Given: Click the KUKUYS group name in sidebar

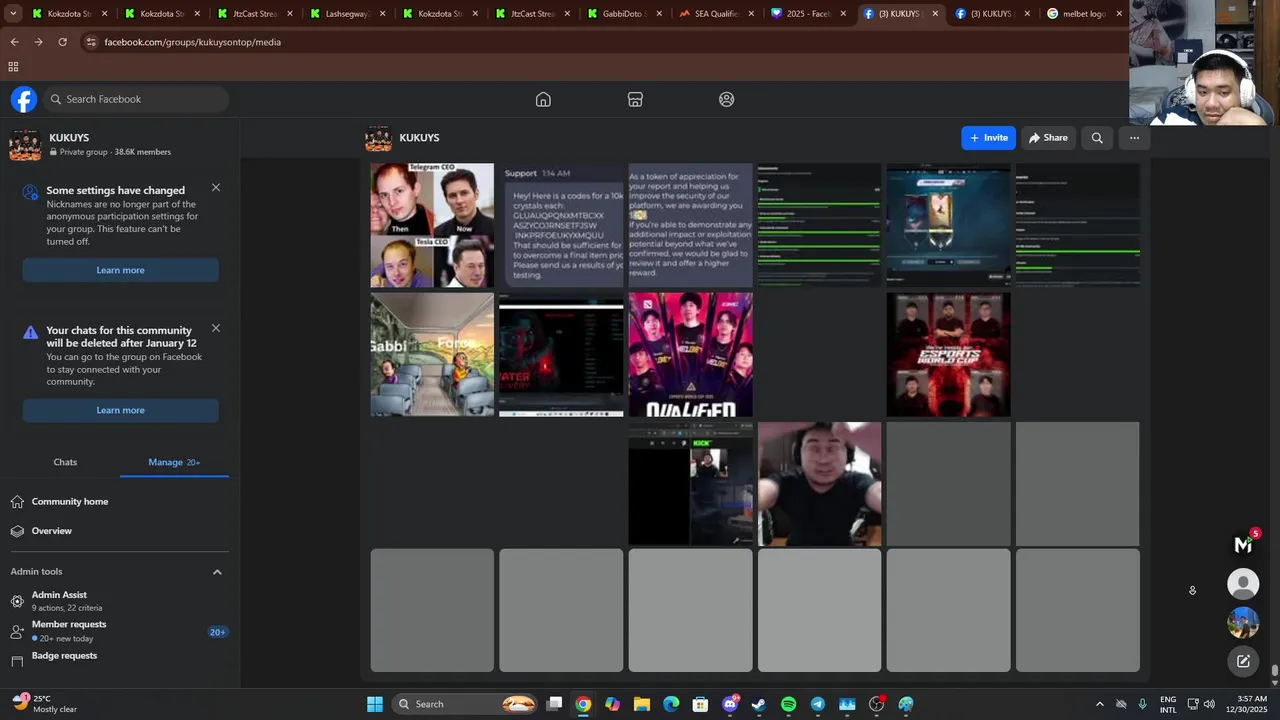Looking at the screenshot, I should (x=69, y=138).
